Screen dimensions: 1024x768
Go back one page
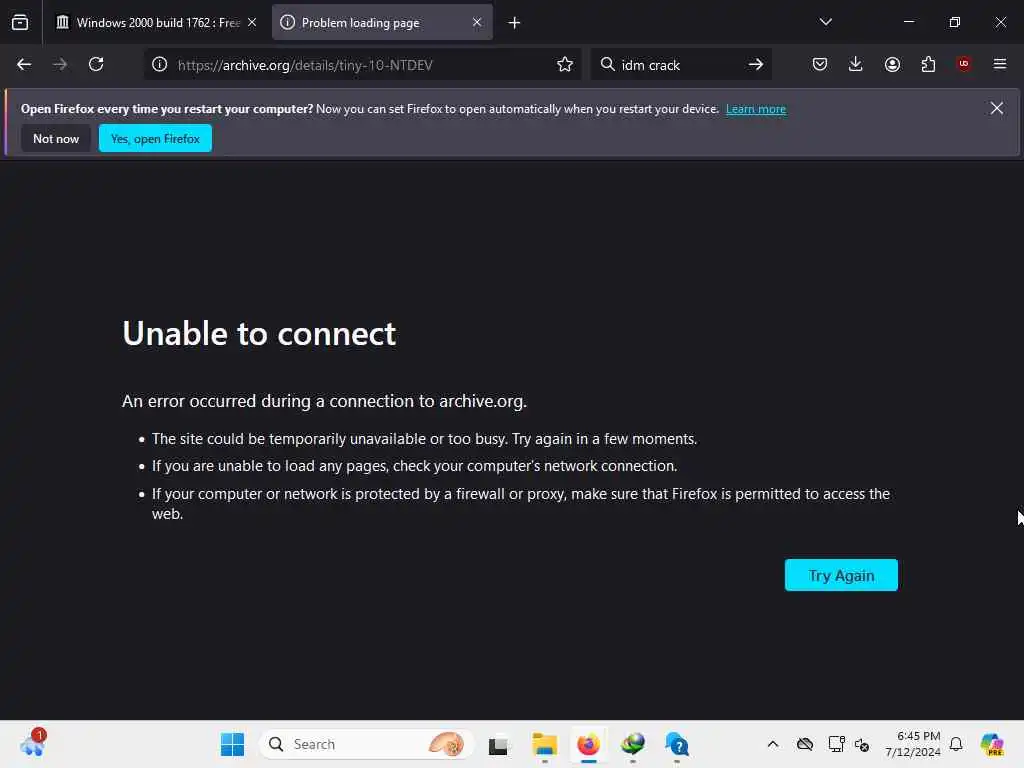pyautogui.click(x=24, y=64)
